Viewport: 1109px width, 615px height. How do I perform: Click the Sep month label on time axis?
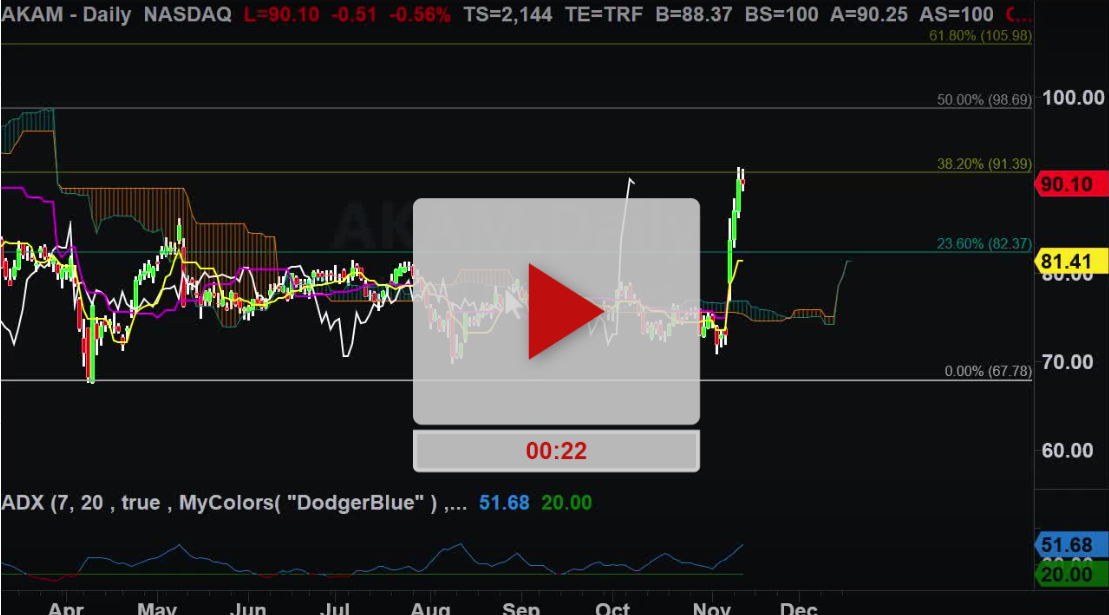pyautogui.click(x=521, y=608)
